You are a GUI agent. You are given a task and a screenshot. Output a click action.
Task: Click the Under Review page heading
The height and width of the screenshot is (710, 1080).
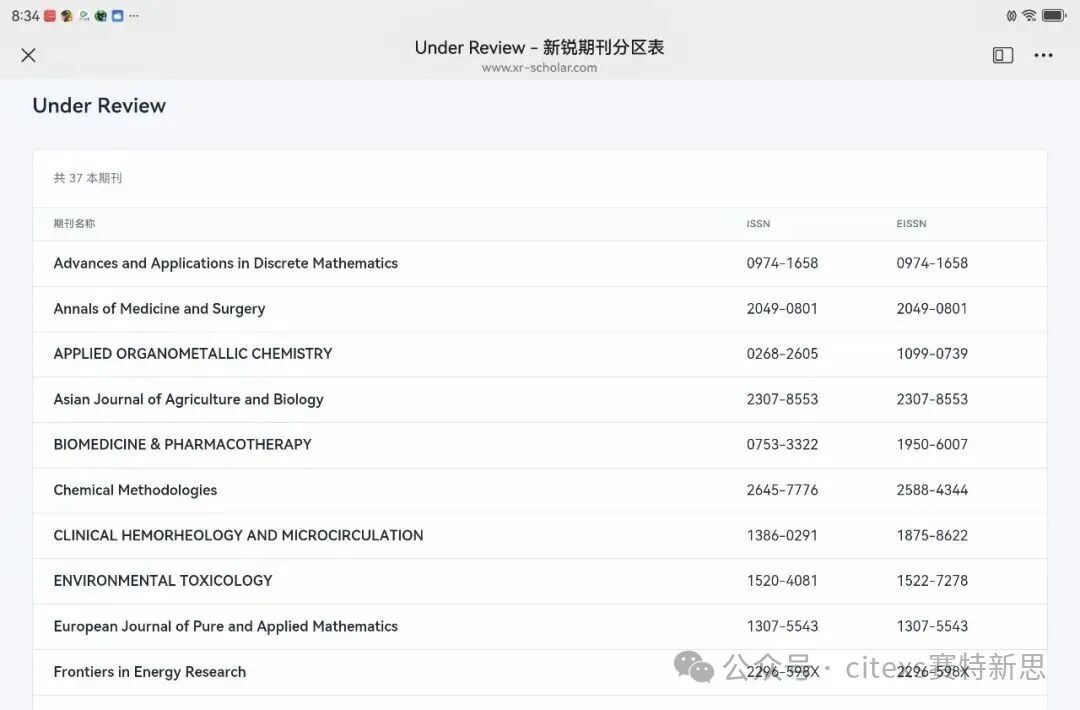tap(99, 106)
